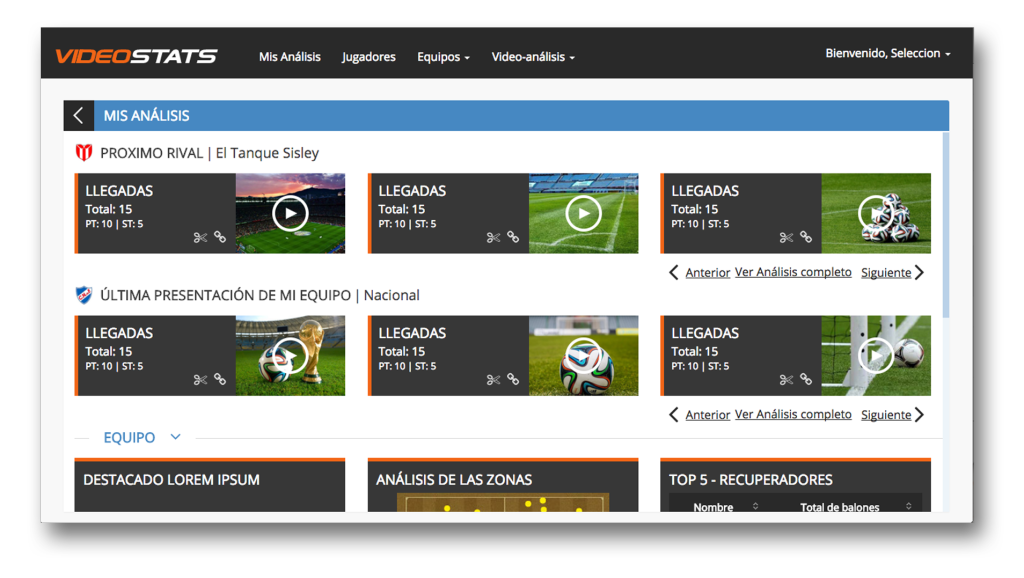Image resolution: width=1024 pixels, height=578 pixels.
Task: Open the Equipos dropdown menu
Action: [443, 57]
